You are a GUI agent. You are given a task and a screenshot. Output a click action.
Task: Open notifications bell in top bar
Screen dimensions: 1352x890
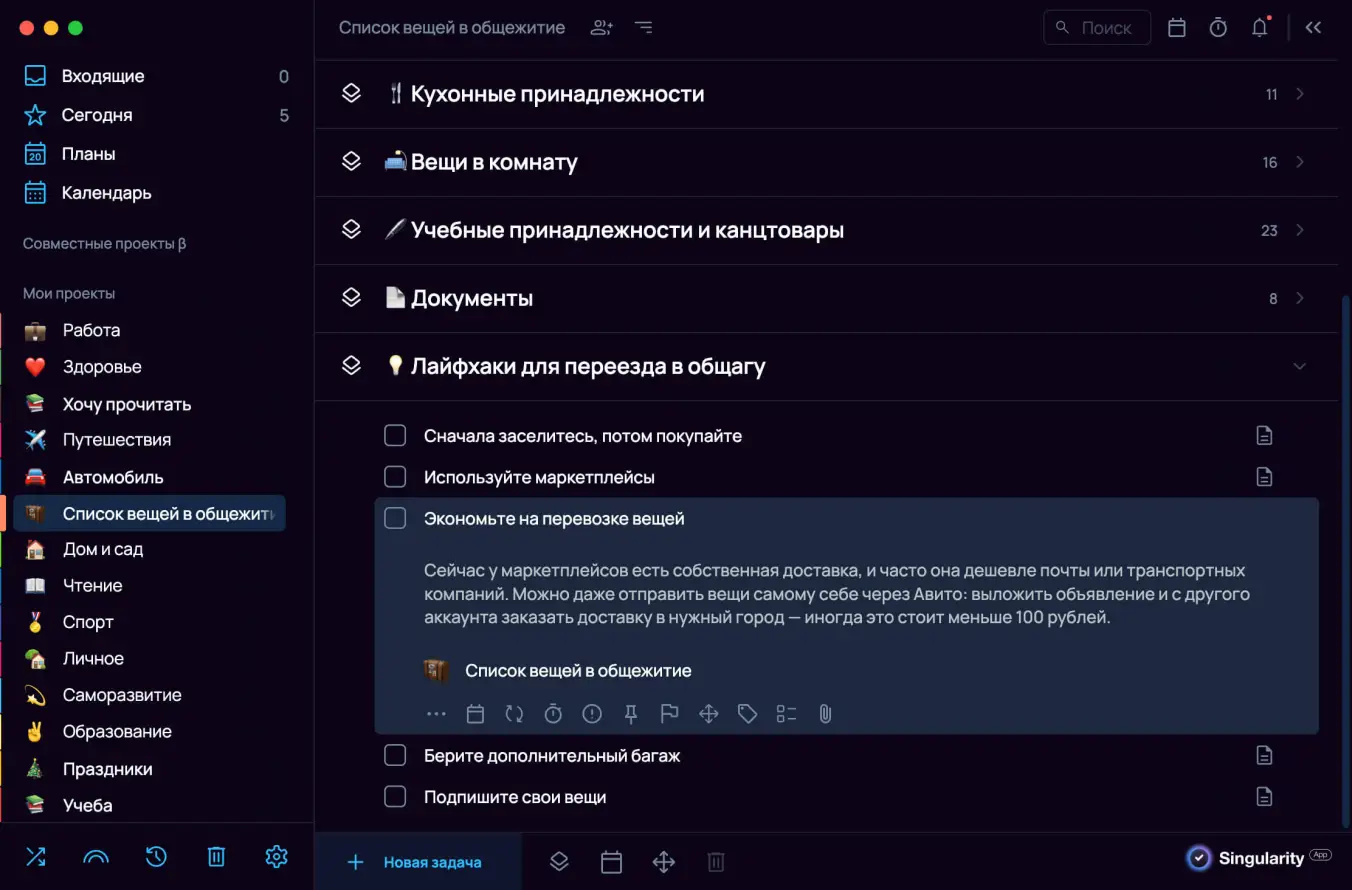click(1260, 28)
